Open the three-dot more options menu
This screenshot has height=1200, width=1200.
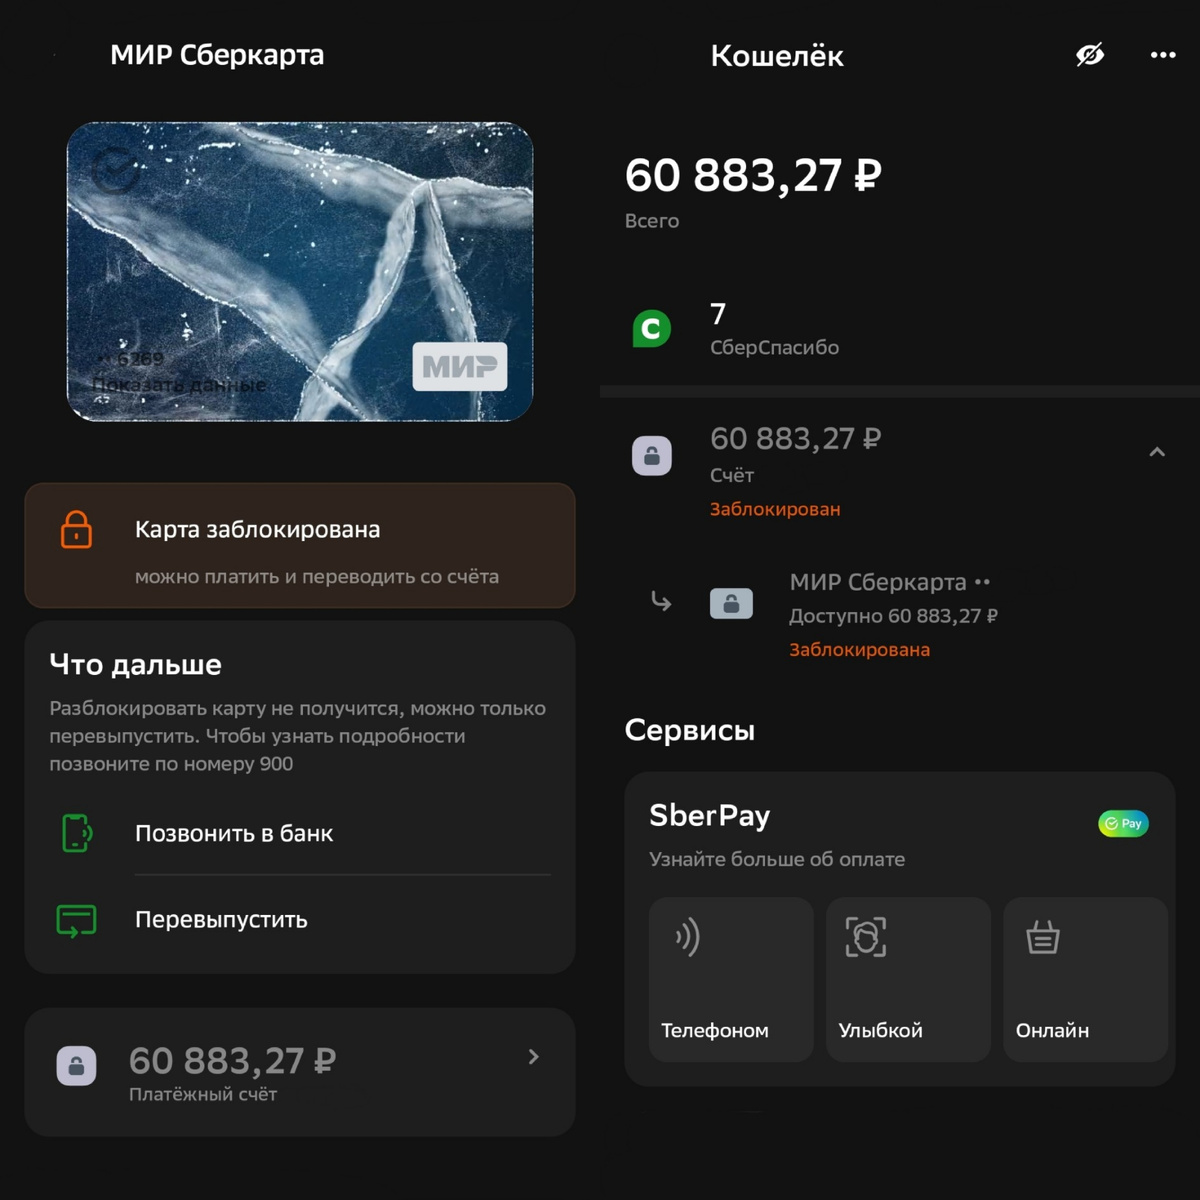(1163, 55)
